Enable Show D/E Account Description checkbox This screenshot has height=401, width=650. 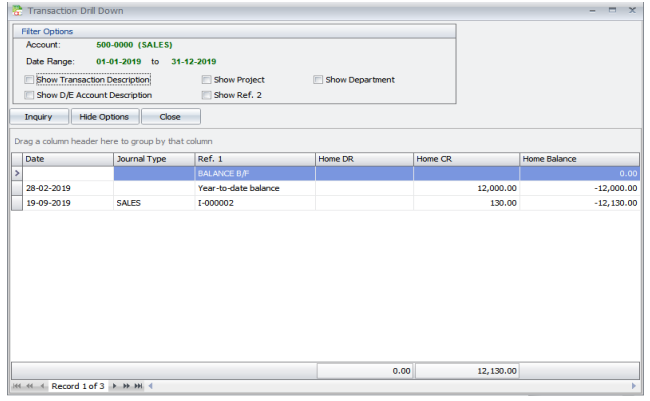click(29, 95)
